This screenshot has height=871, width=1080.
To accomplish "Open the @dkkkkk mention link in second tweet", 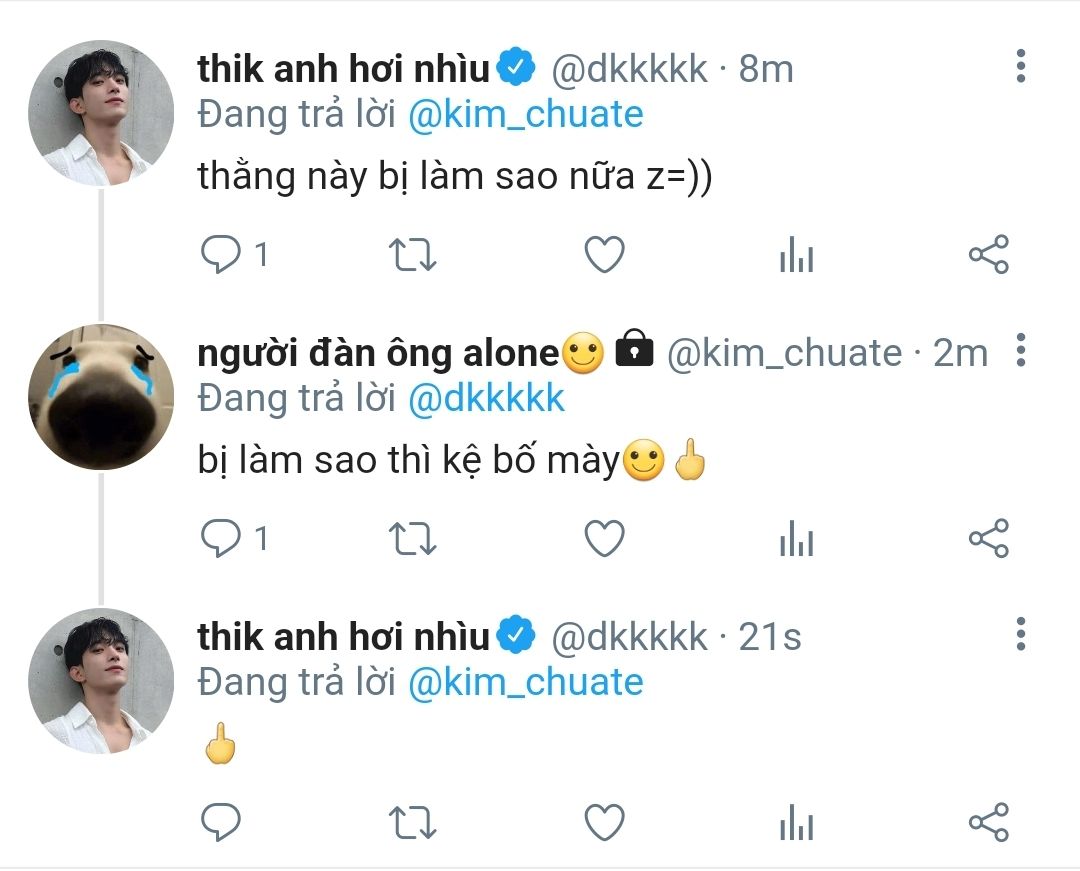I will click(x=486, y=399).
